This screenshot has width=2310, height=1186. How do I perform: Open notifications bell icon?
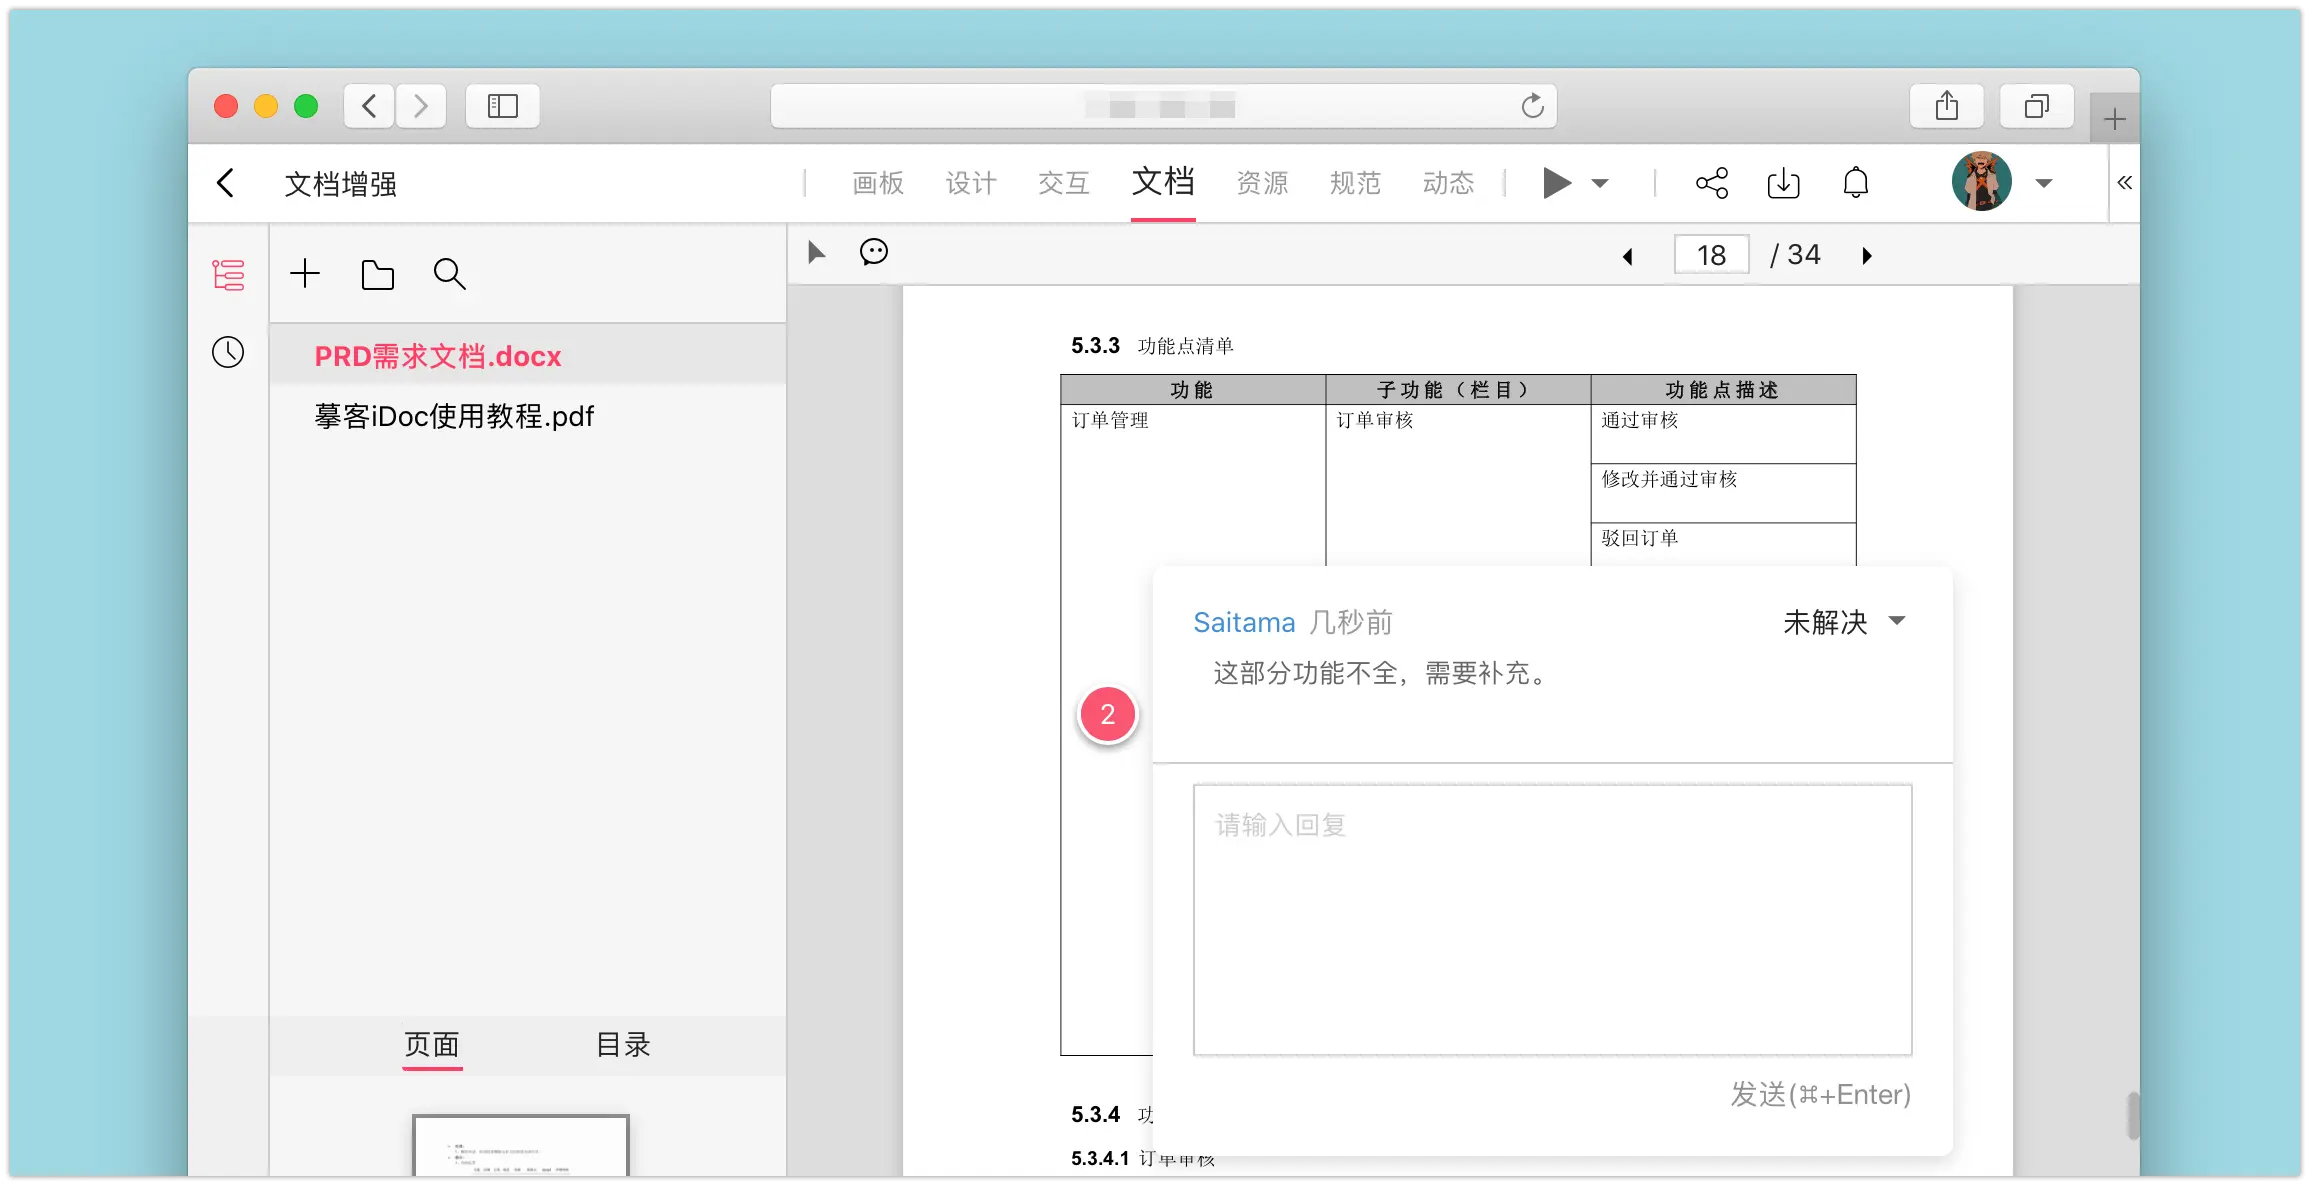coord(1855,183)
